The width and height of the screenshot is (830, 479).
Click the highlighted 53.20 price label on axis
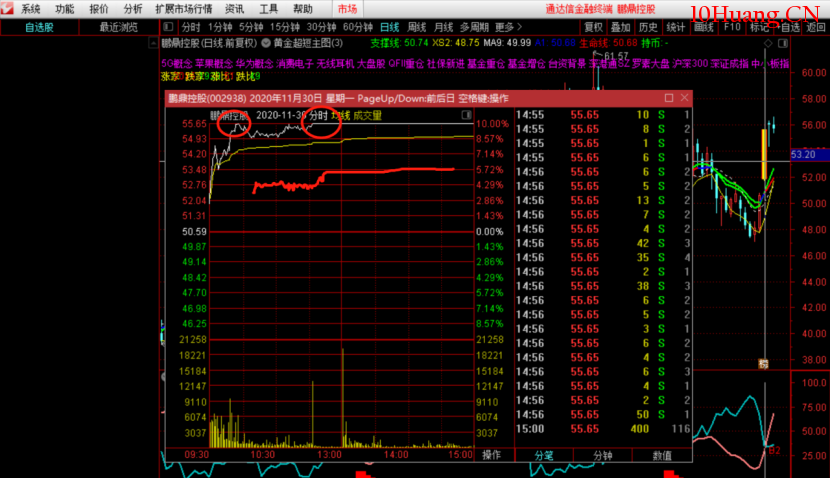pyautogui.click(x=809, y=154)
